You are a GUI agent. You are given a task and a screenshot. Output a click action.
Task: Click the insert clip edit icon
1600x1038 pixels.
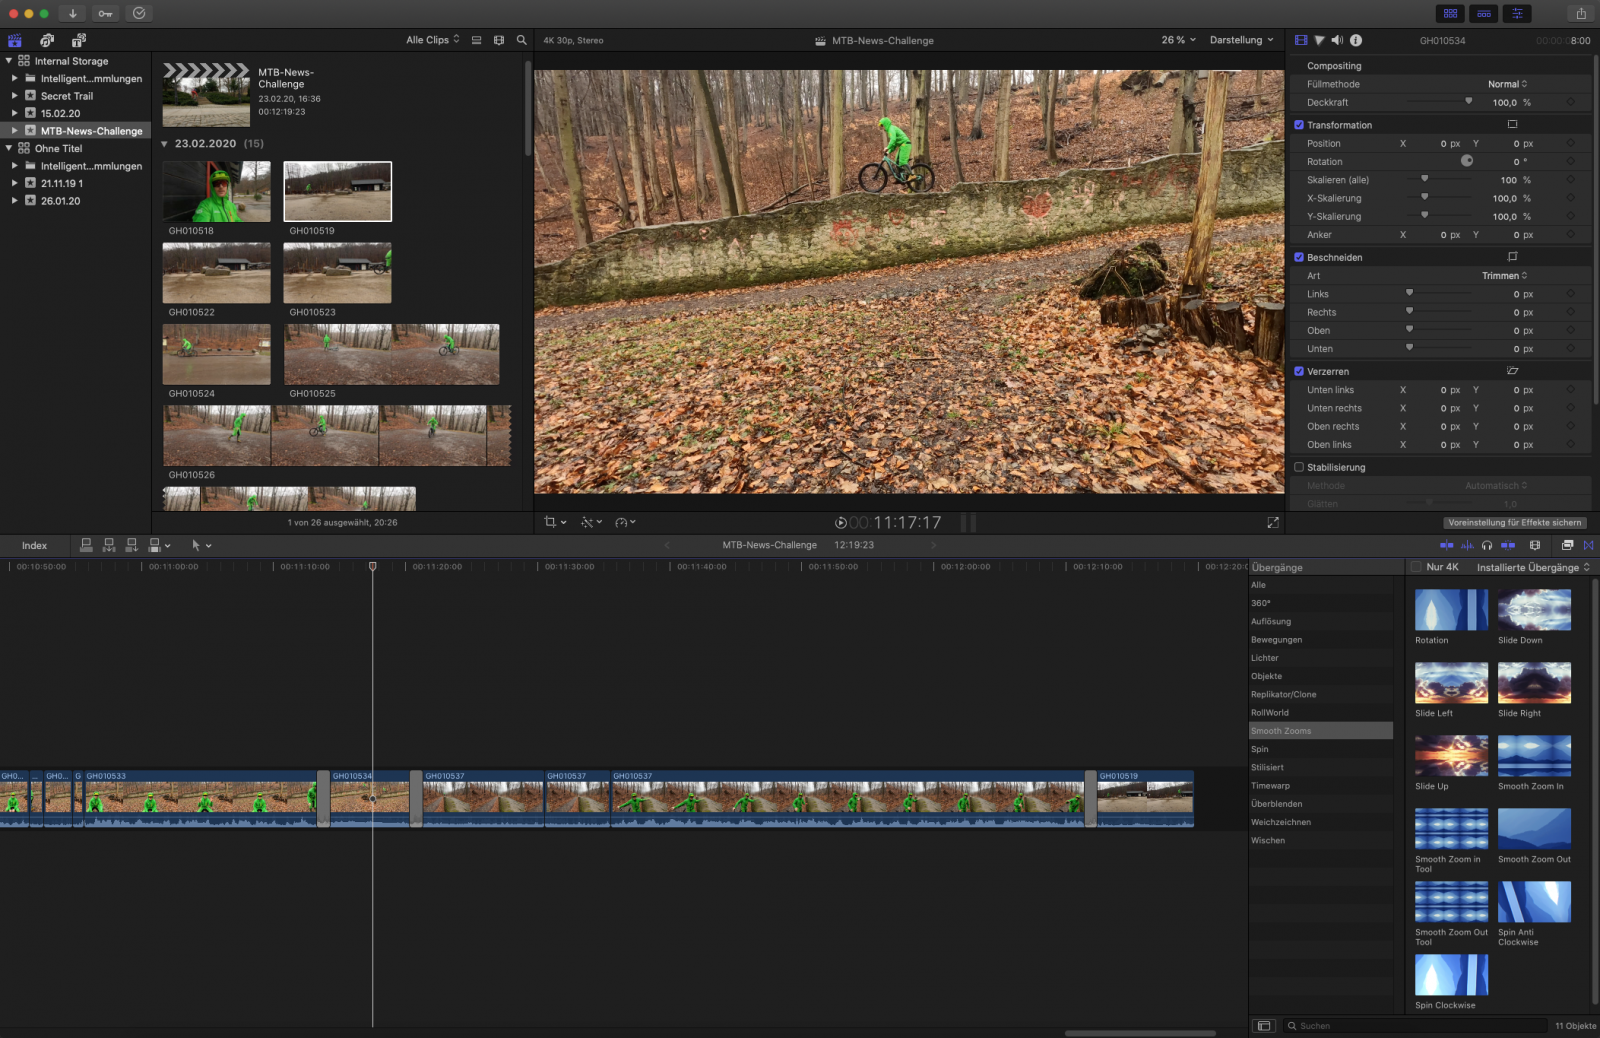click(x=109, y=545)
